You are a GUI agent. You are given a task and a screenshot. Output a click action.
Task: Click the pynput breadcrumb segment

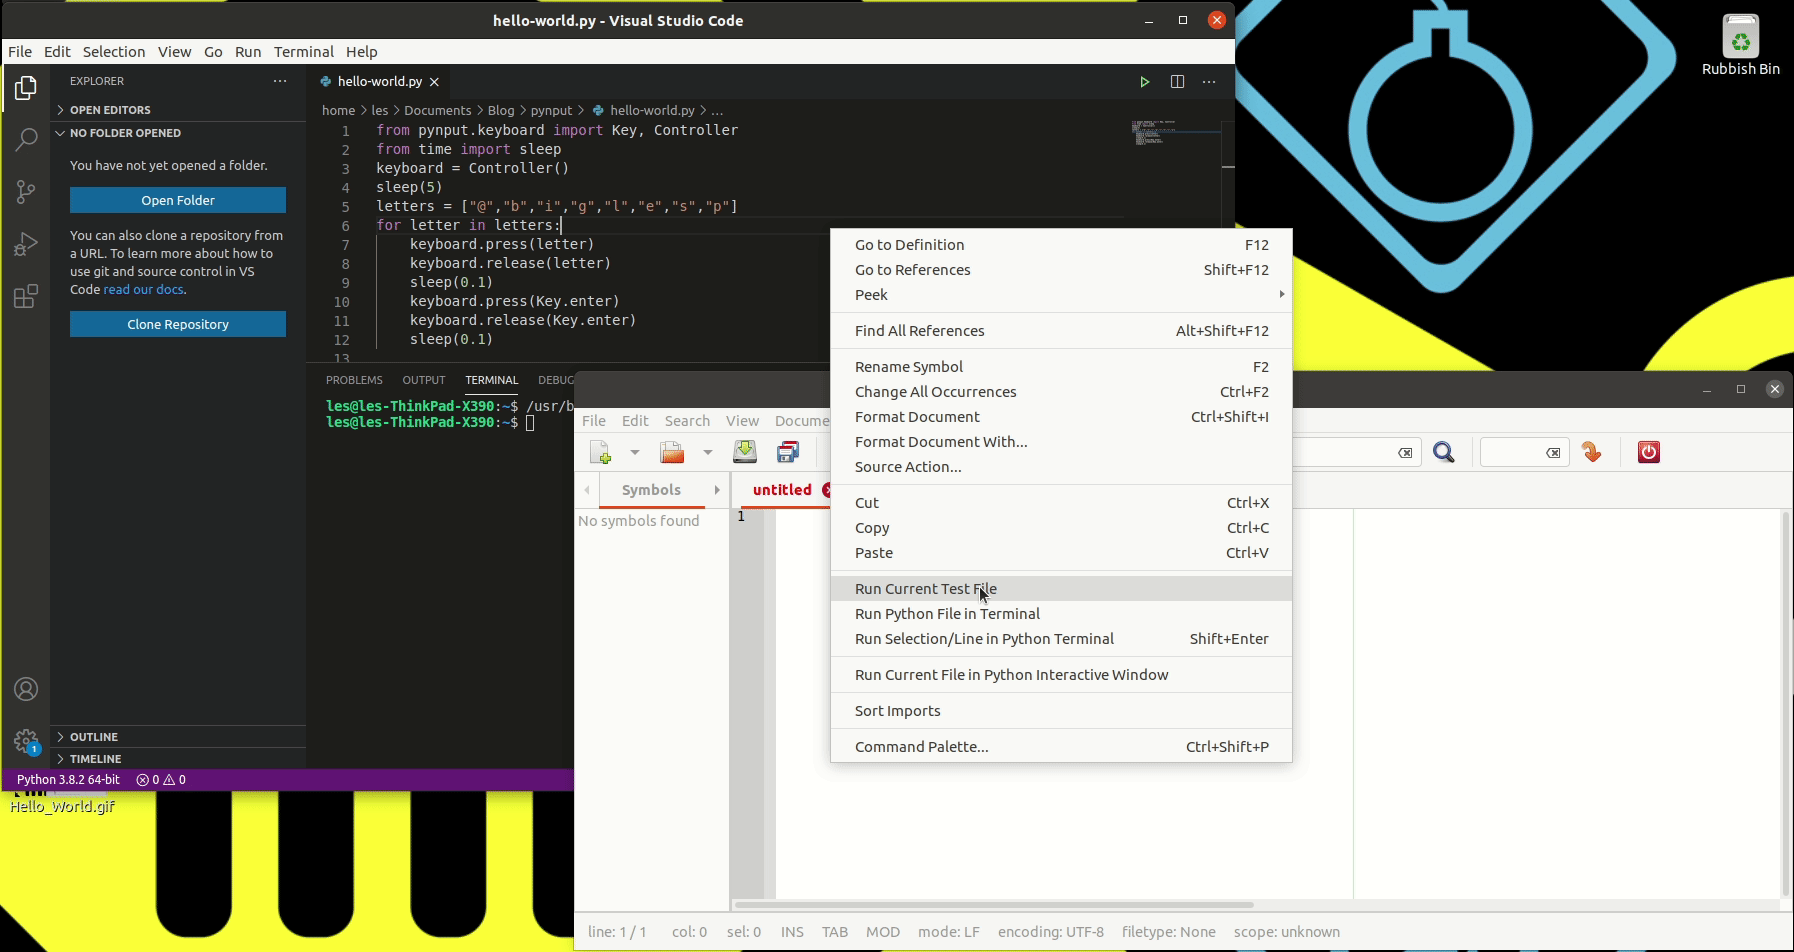[551, 111]
